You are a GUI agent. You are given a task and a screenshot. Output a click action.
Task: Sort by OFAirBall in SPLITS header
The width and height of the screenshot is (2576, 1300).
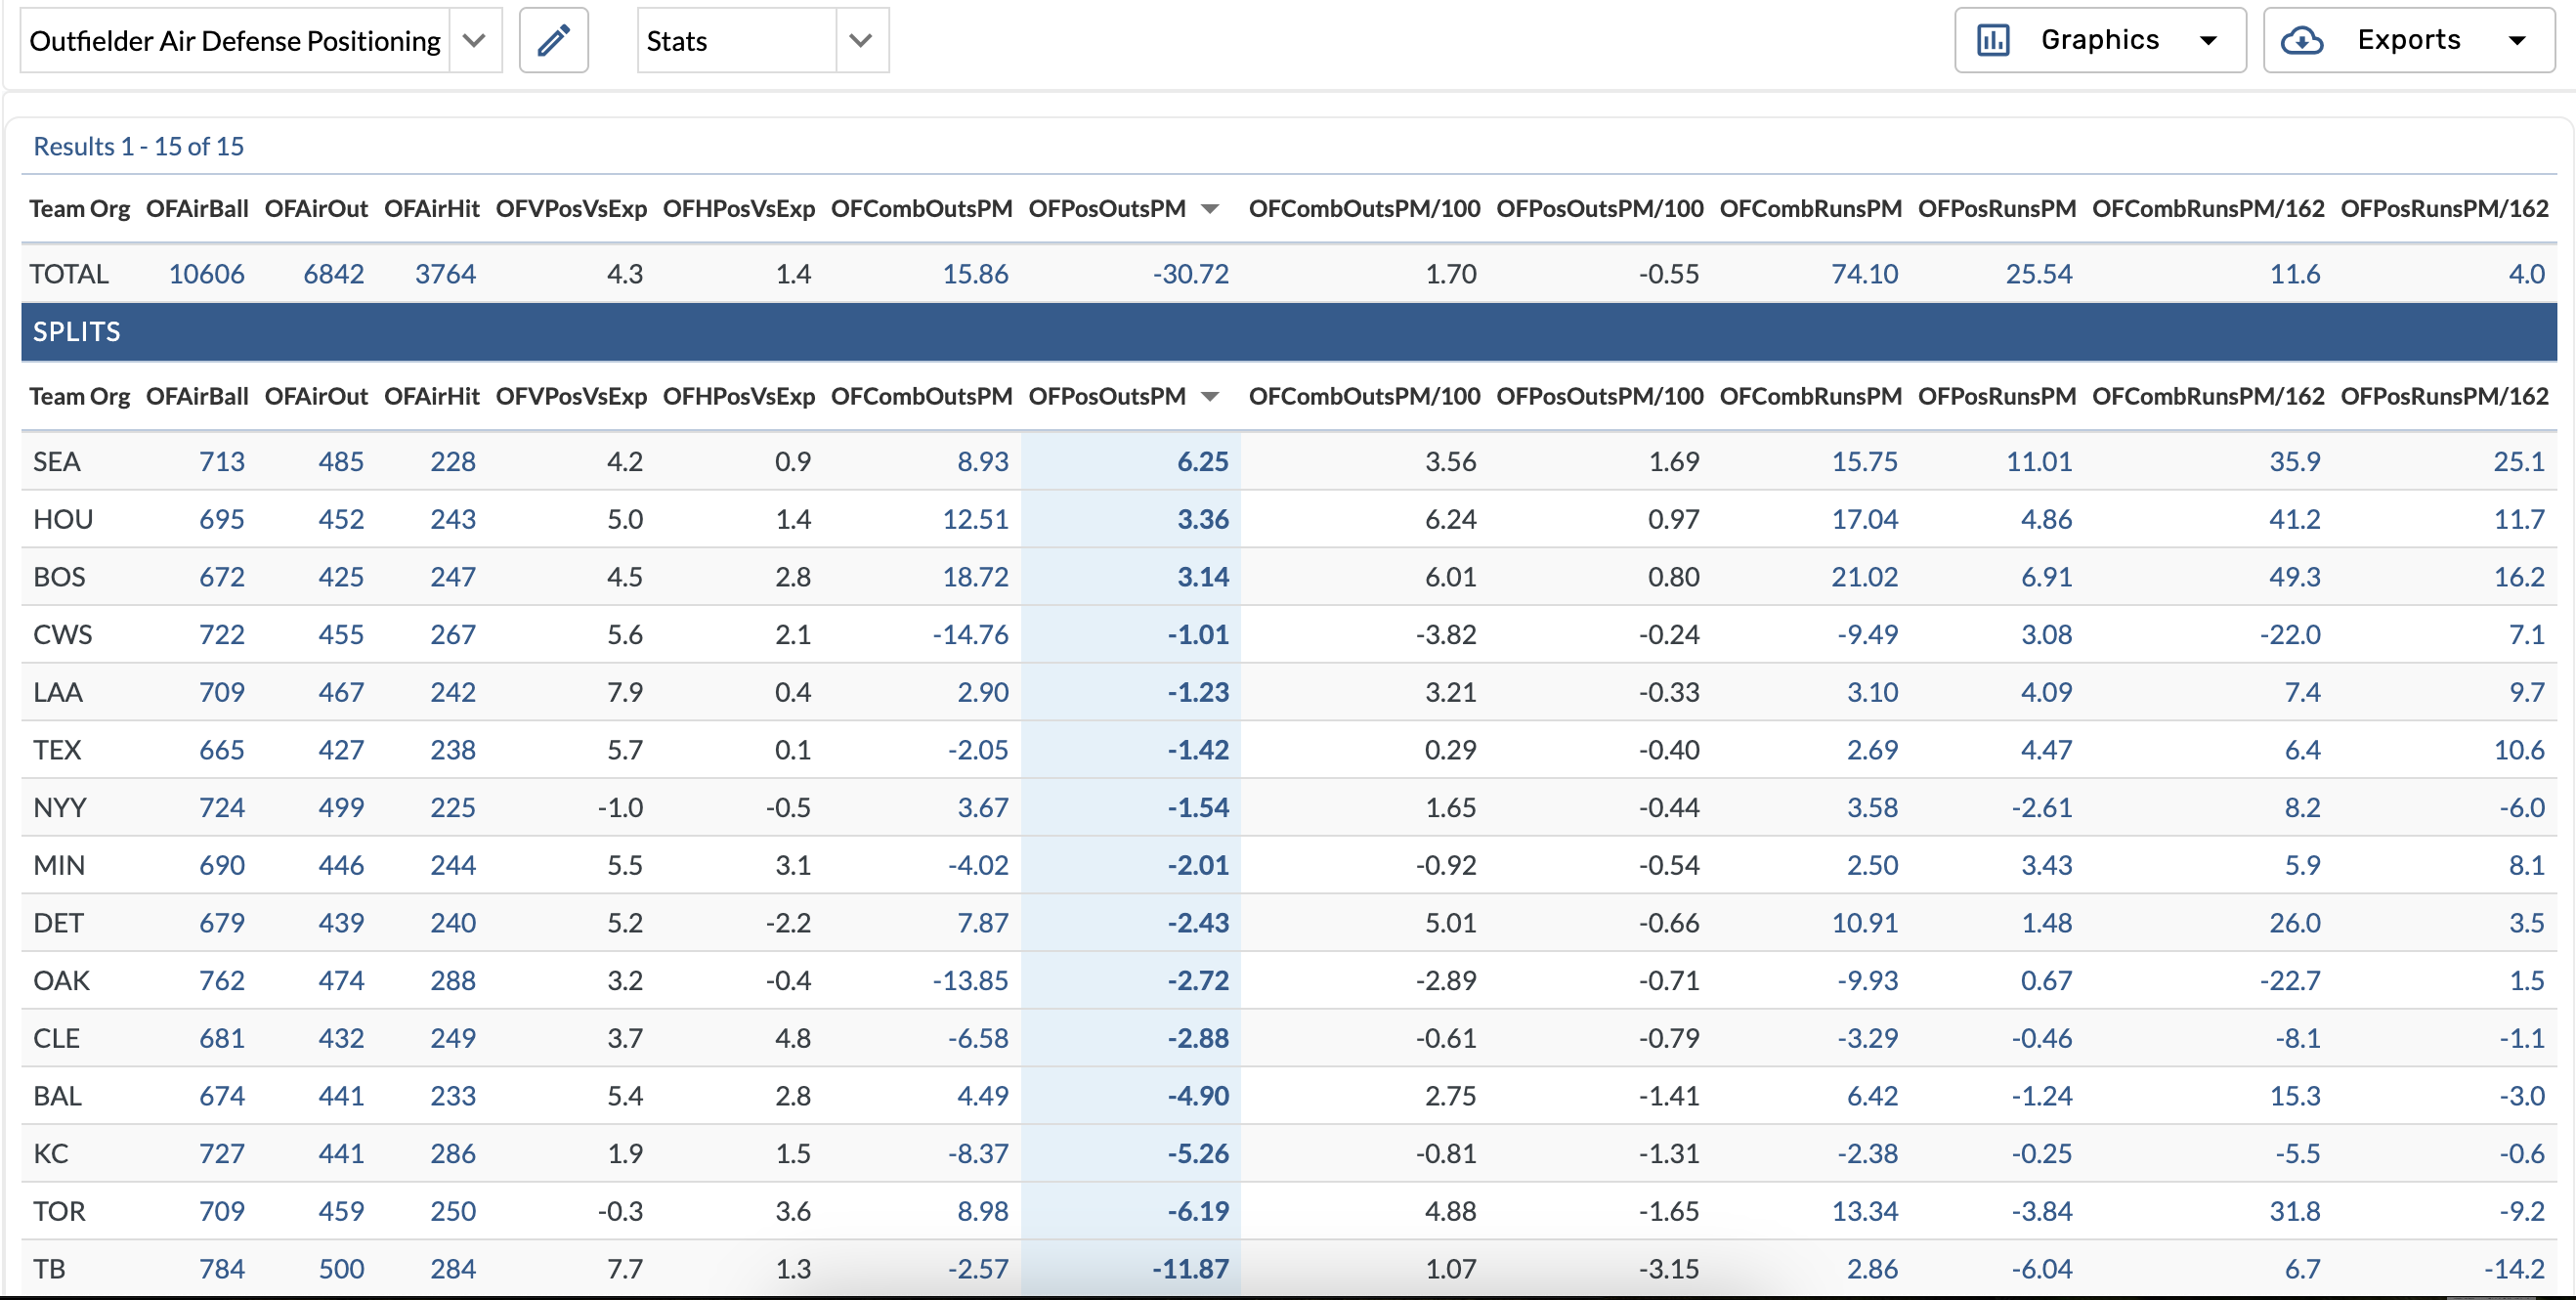(x=197, y=397)
